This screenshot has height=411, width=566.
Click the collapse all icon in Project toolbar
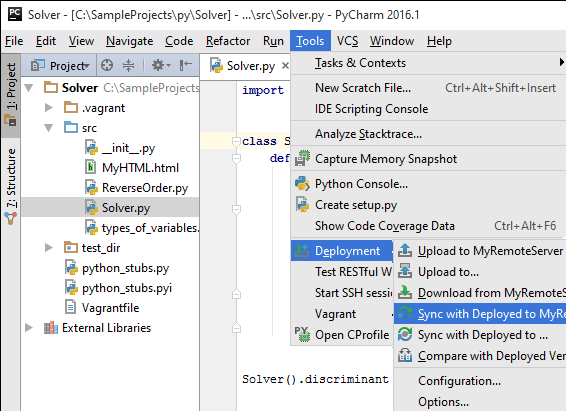(128, 65)
